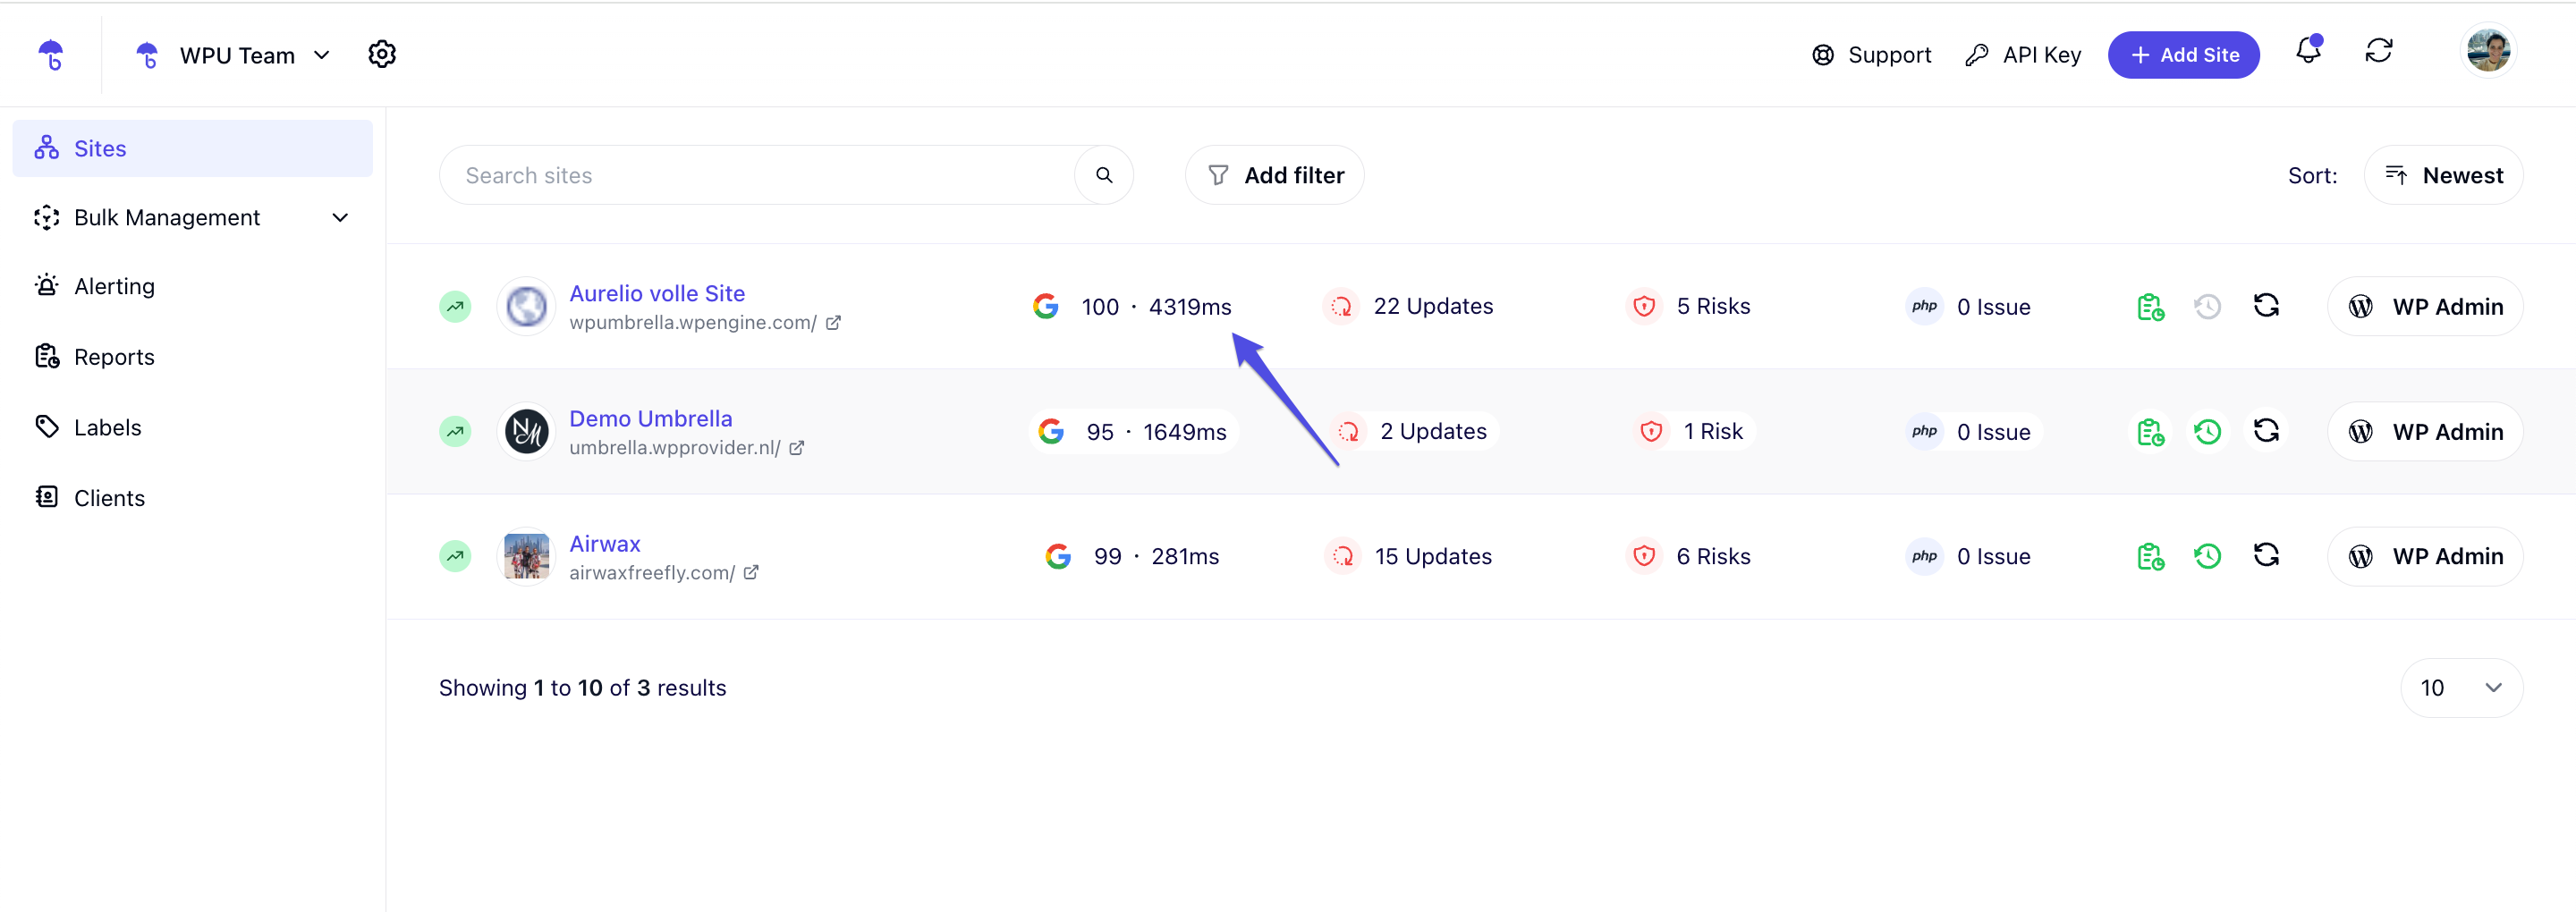Open WP Admin for Demo Umbrella
Image resolution: width=2576 pixels, height=912 pixels.
point(2425,432)
